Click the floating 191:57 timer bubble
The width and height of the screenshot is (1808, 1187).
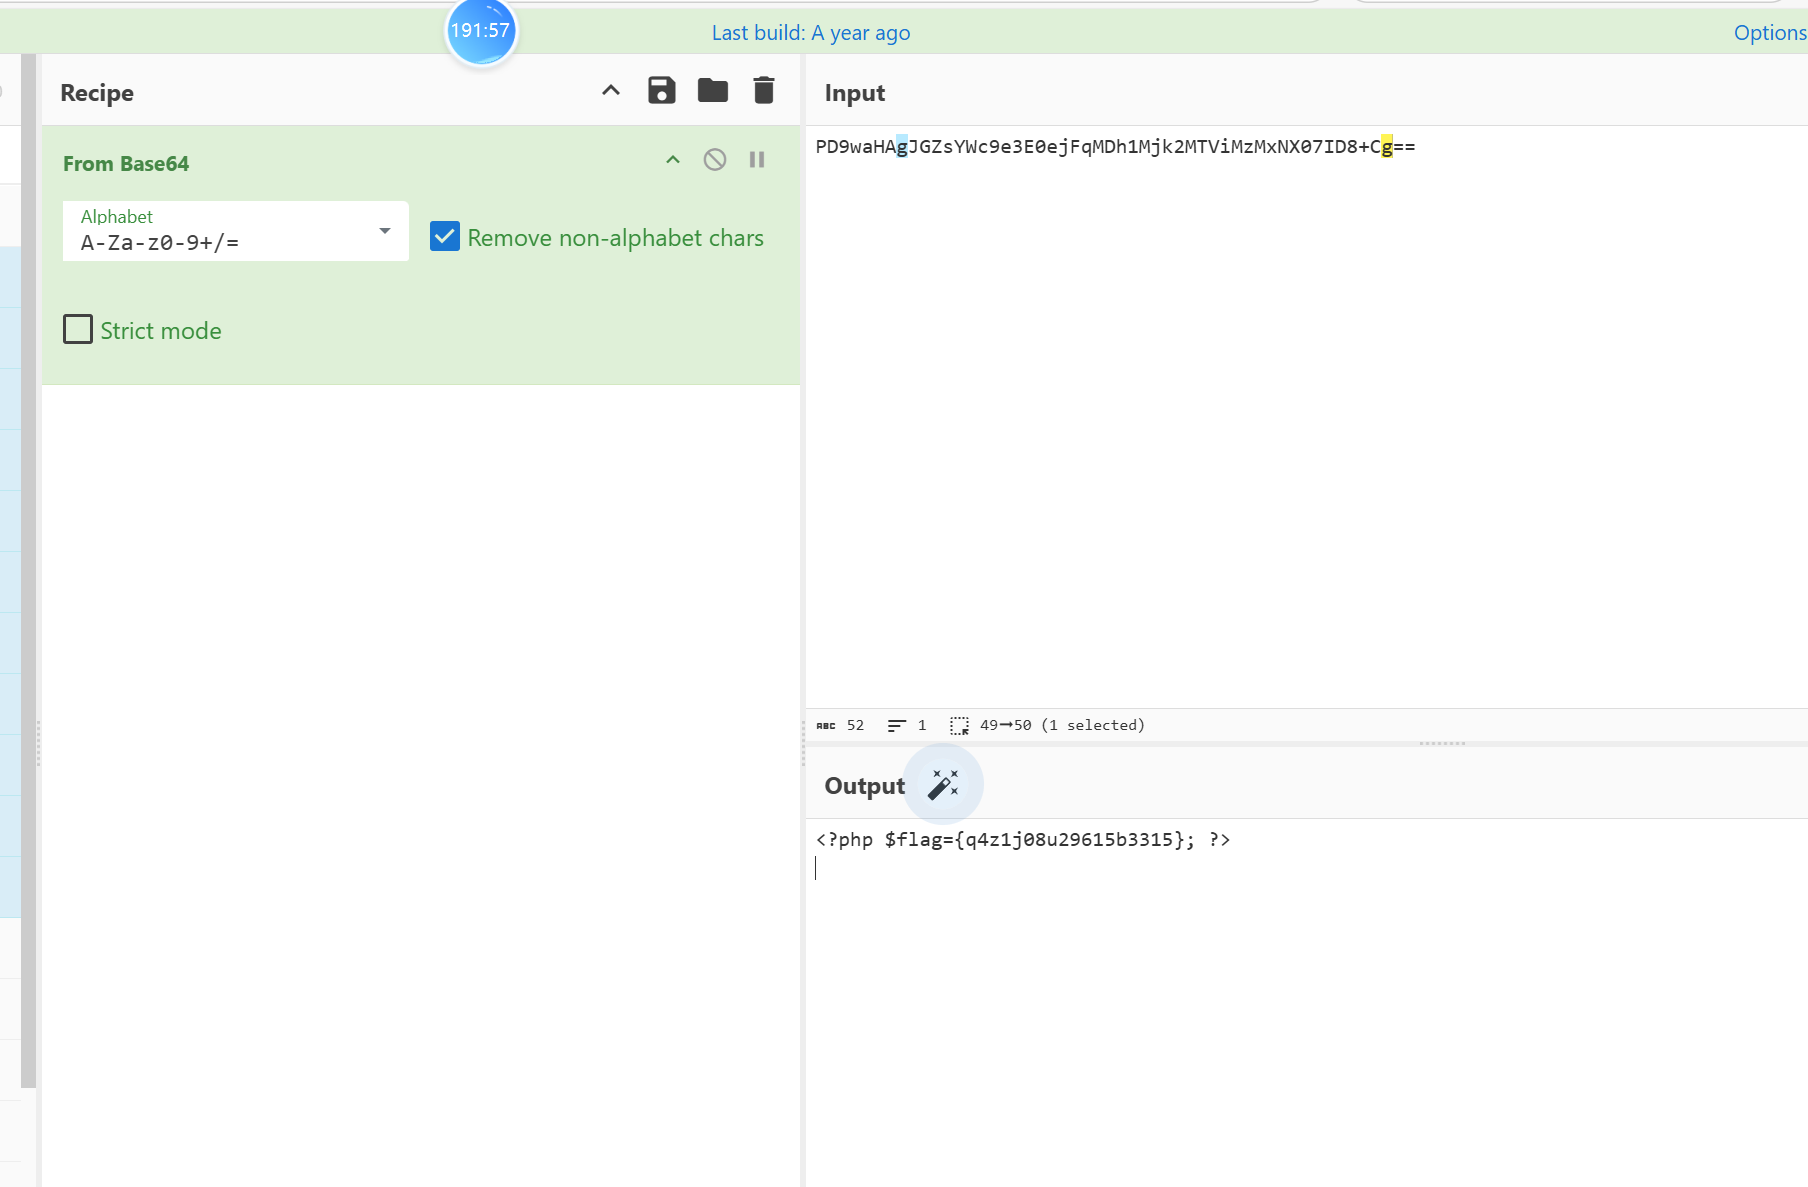pyautogui.click(x=481, y=31)
